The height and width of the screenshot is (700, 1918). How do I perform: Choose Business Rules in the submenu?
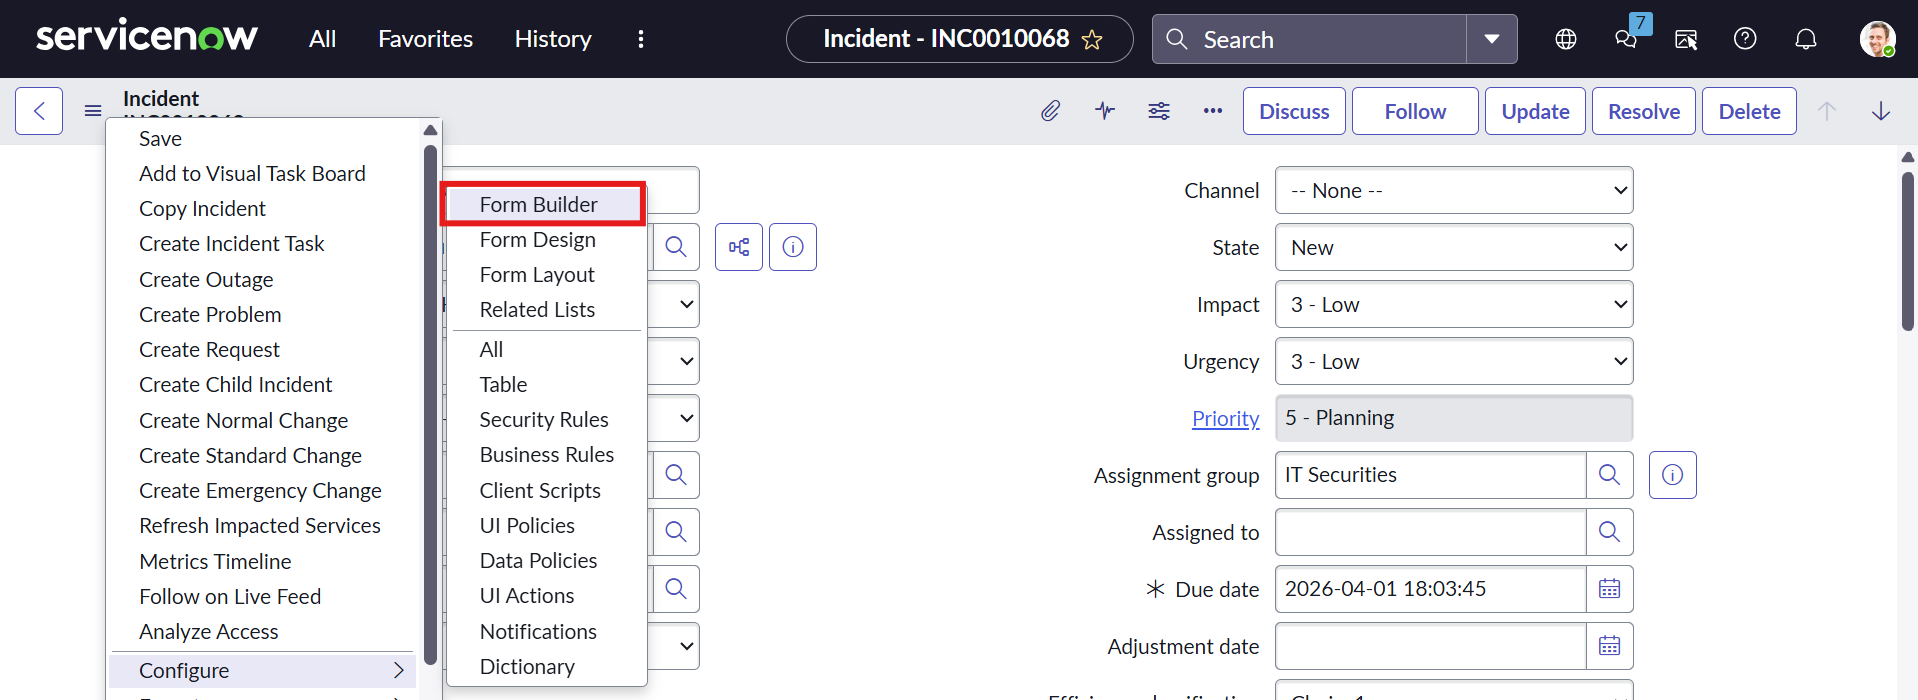click(546, 455)
